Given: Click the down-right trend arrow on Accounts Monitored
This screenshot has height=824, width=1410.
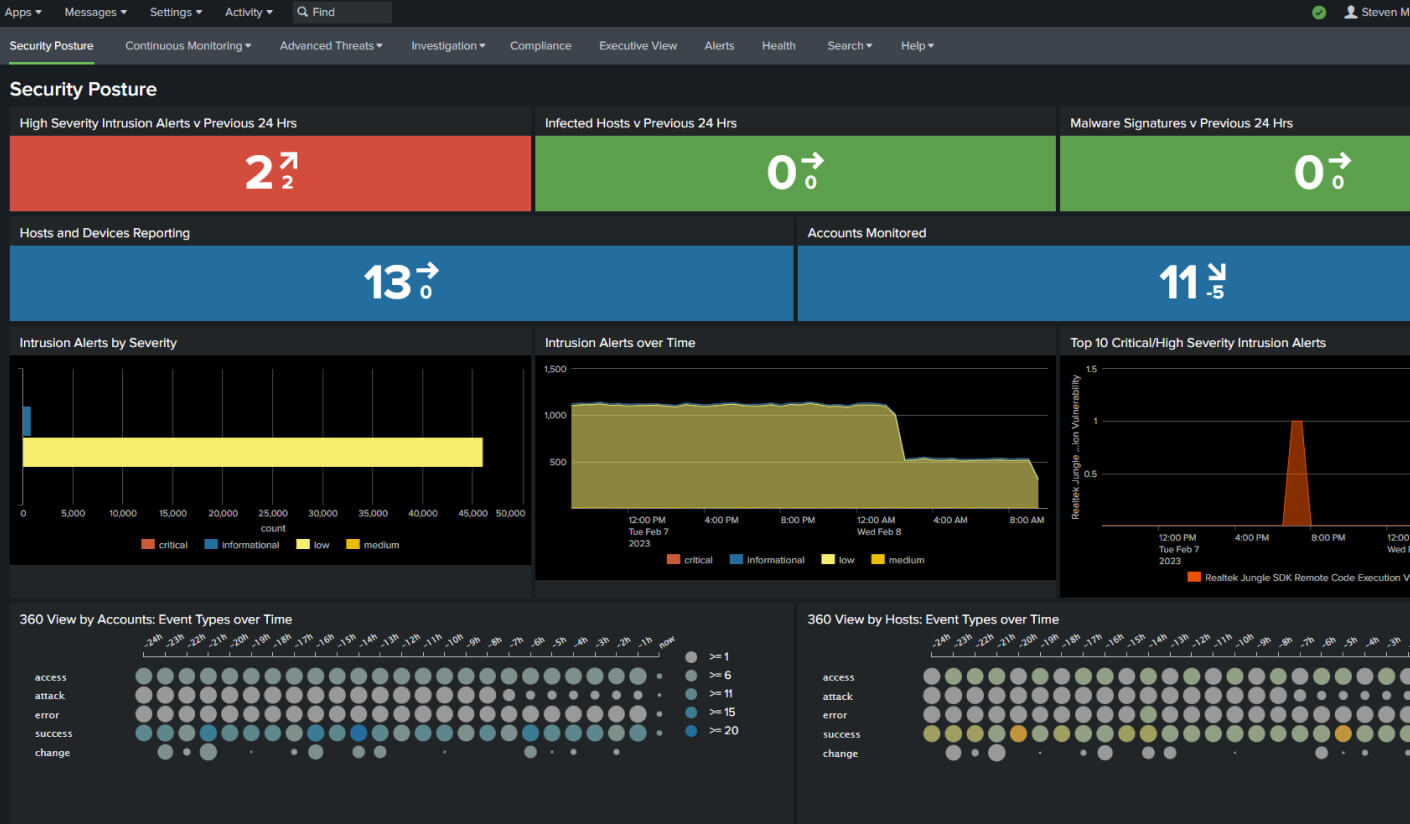Looking at the screenshot, I should 1216,272.
